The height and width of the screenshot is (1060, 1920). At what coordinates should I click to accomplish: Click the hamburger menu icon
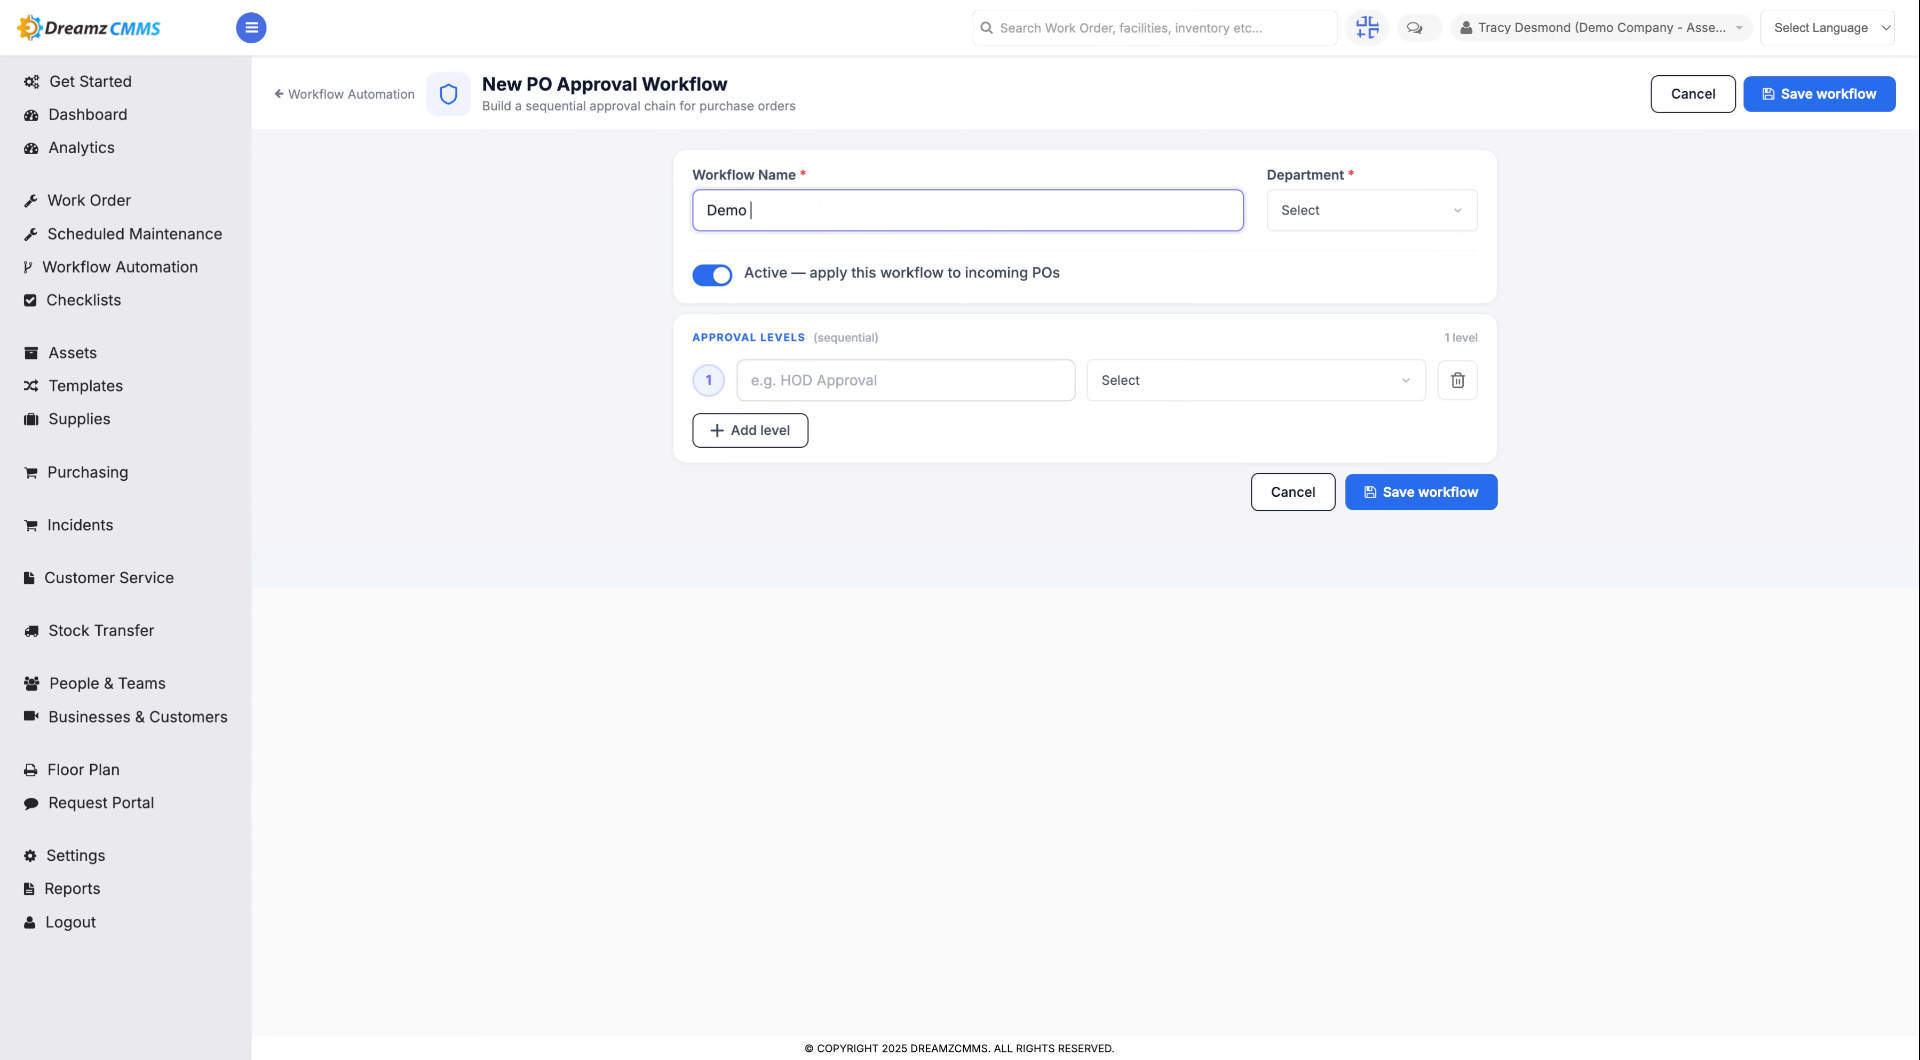(251, 28)
